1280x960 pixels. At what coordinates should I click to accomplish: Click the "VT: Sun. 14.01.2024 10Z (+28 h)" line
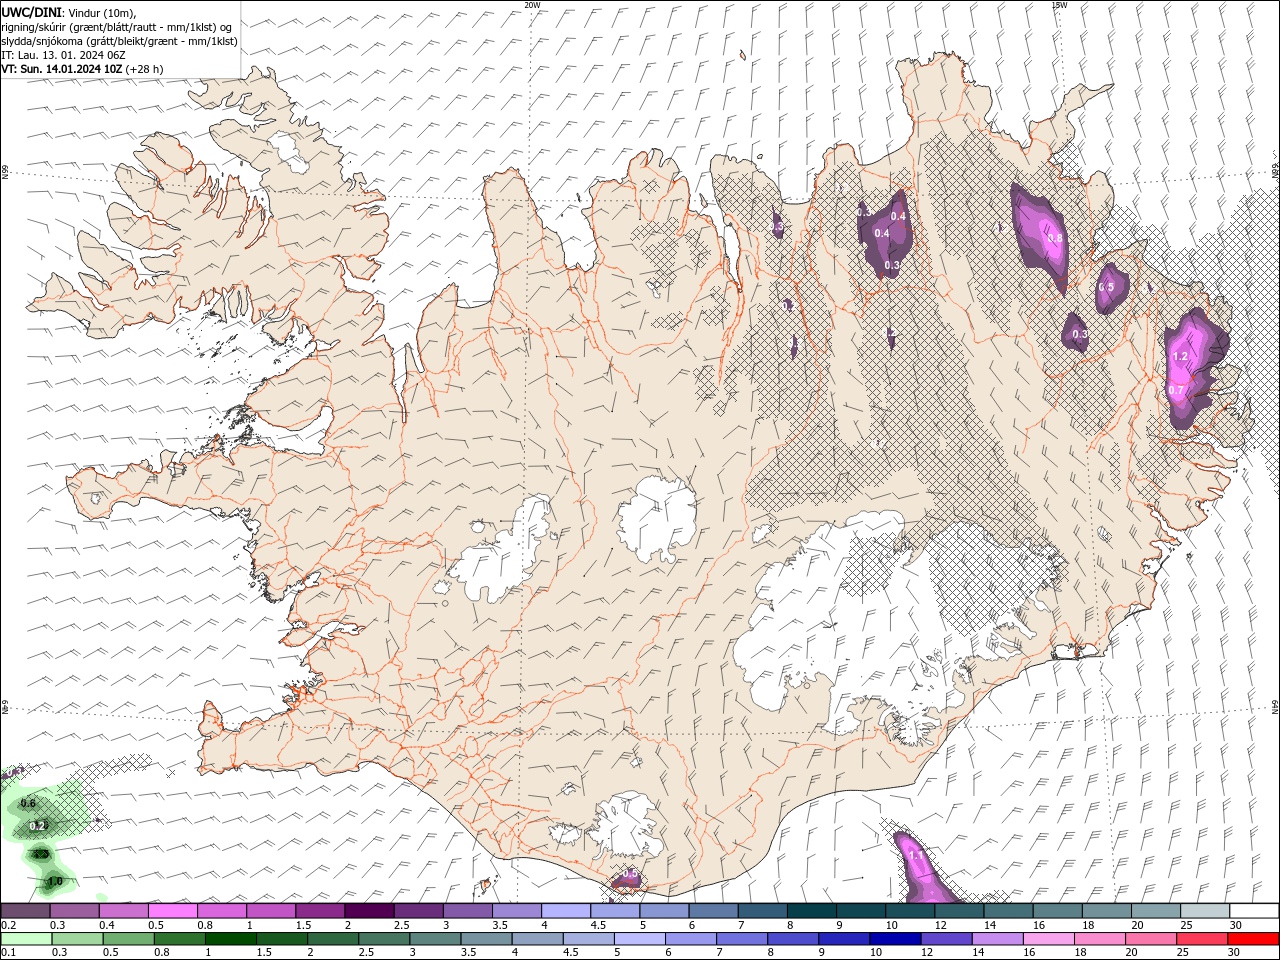click(82, 69)
